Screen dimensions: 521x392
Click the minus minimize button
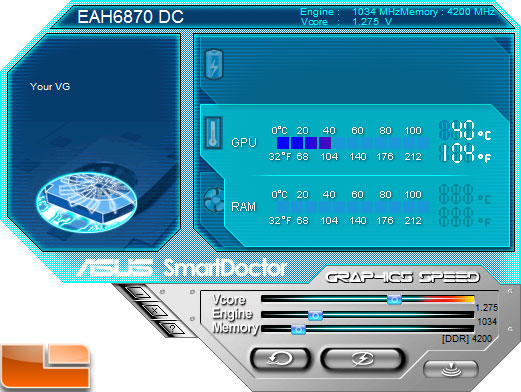(139, 294)
